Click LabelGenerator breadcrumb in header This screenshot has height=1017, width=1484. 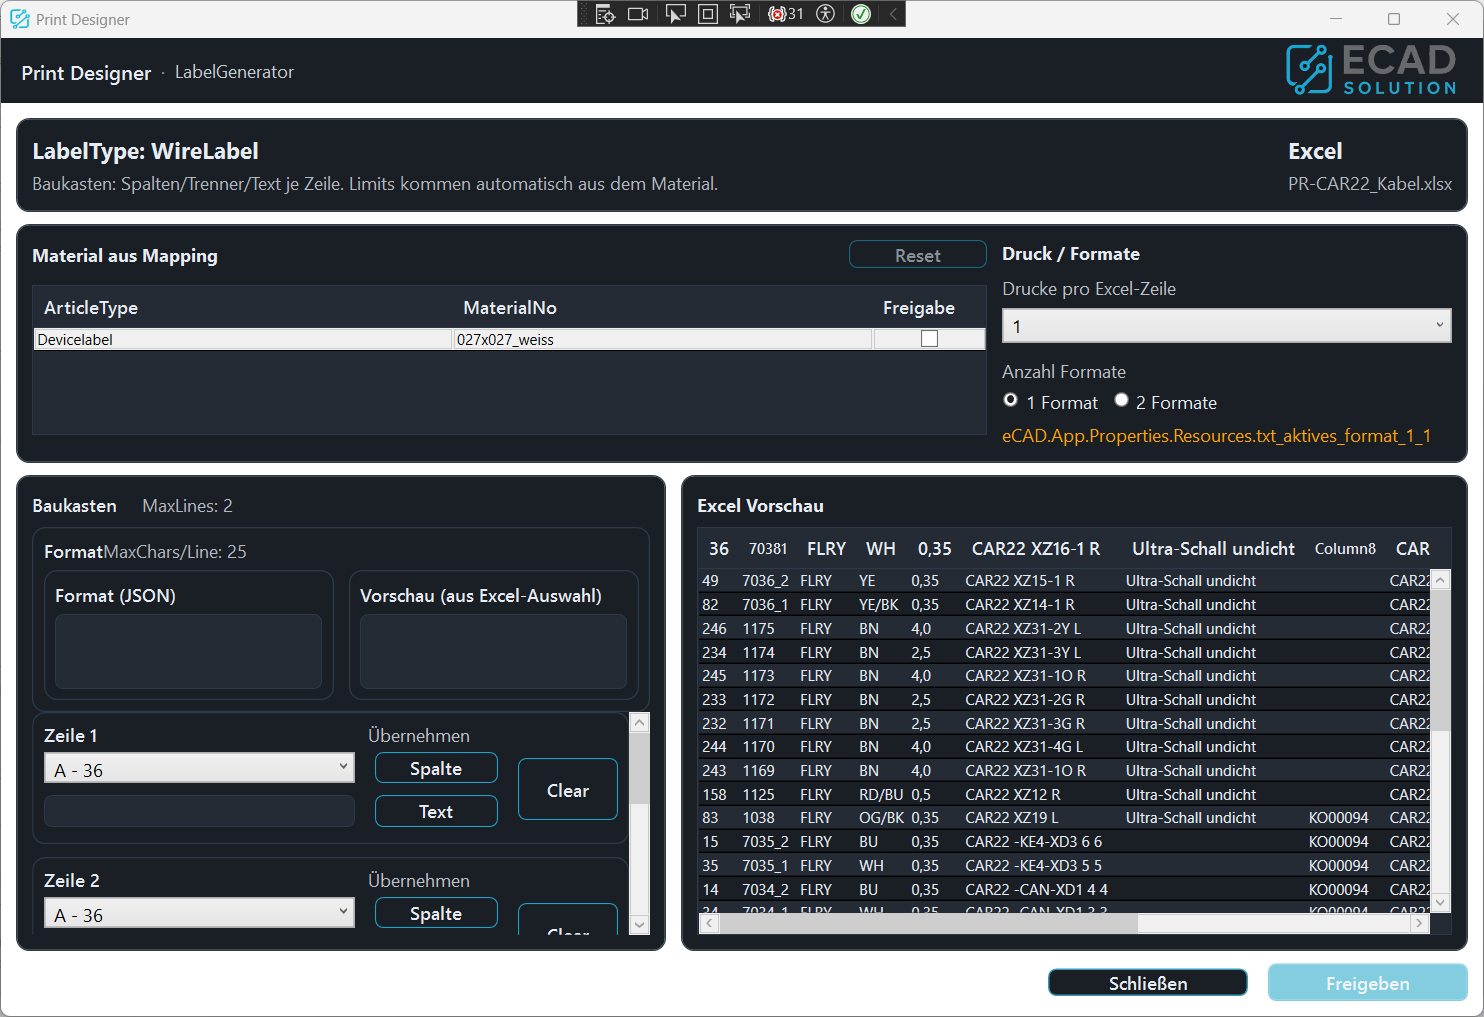(x=234, y=72)
